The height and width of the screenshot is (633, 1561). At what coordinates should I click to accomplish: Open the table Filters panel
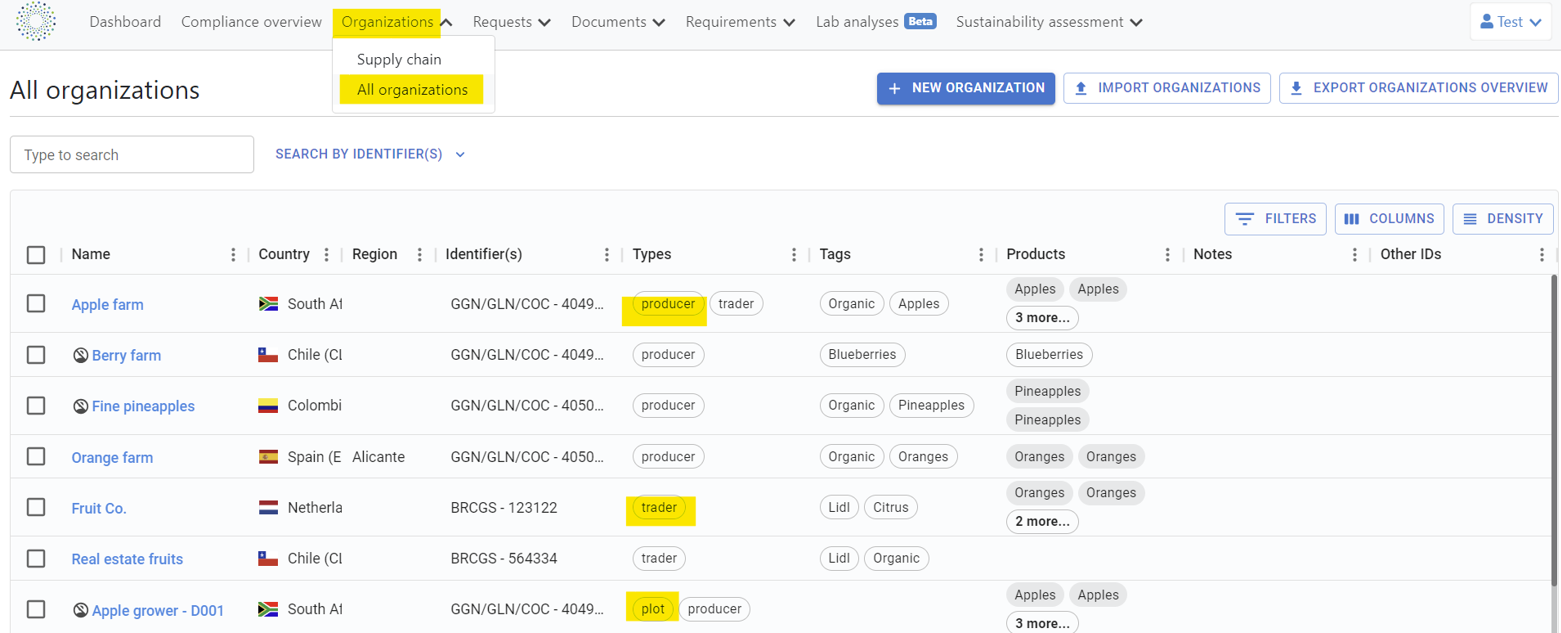pyautogui.click(x=1276, y=219)
